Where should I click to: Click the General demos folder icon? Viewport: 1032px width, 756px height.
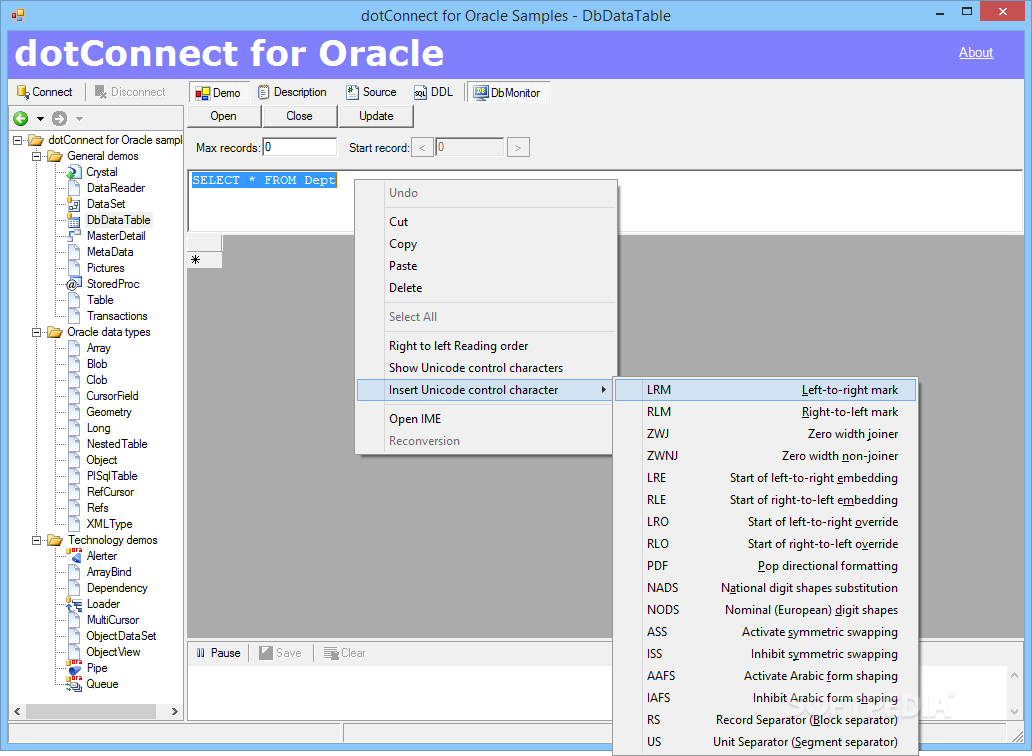(55, 156)
